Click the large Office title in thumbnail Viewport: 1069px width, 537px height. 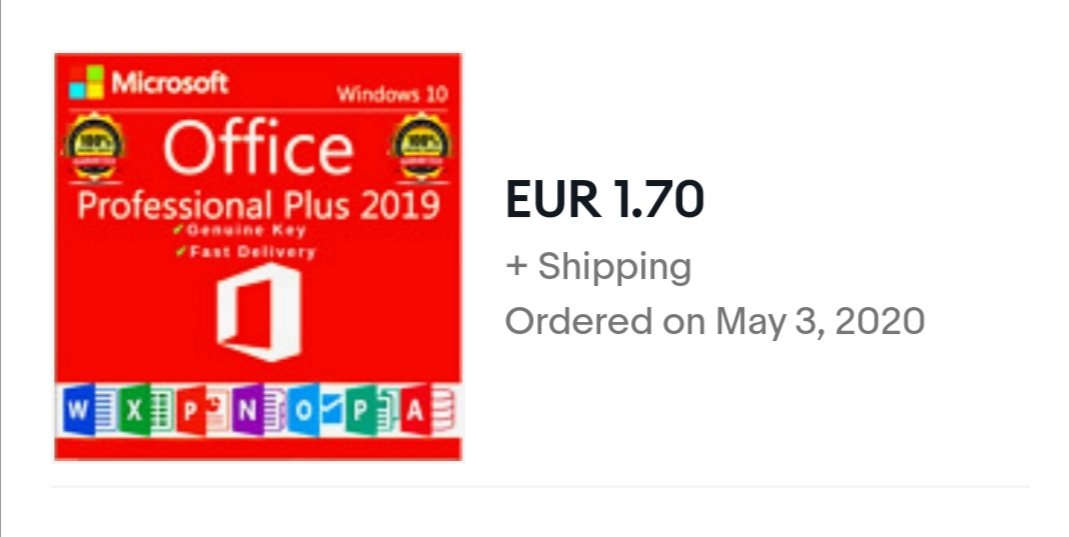[258, 147]
